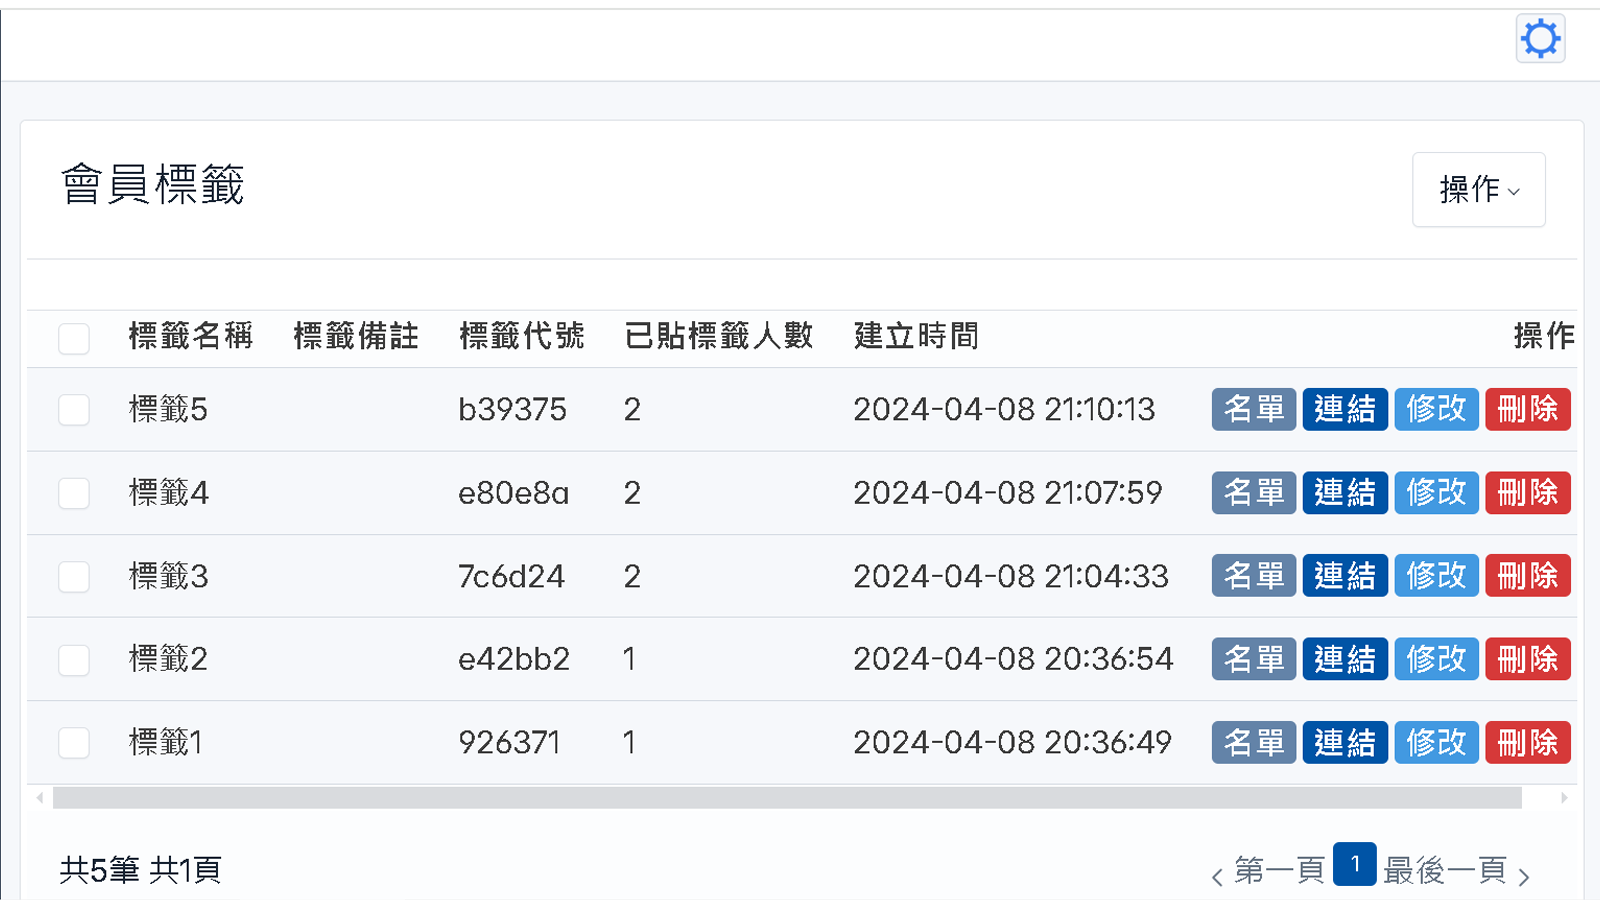Image resolution: width=1600 pixels, height=900 pixels.
Task: Click 連結 button for 標籤1
Action: [1345, 742]
